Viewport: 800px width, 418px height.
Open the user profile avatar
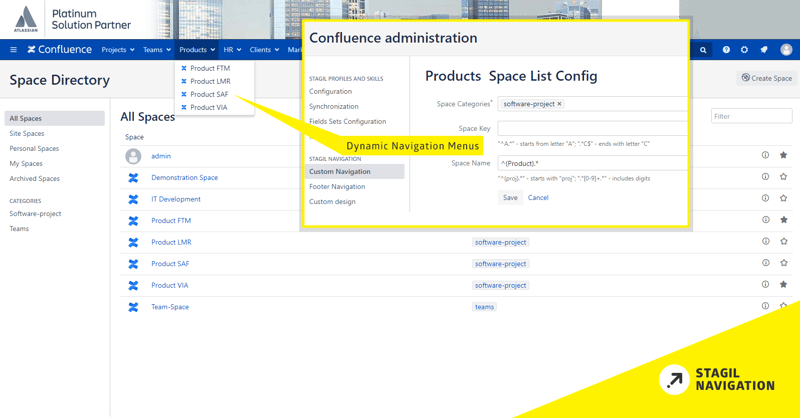tap(786, 50)
